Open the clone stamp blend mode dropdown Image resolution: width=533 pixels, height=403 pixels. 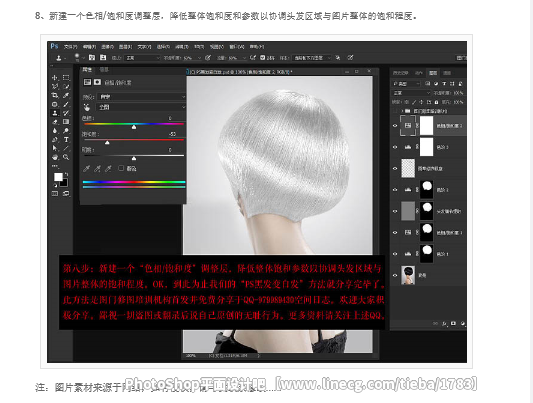142,58
